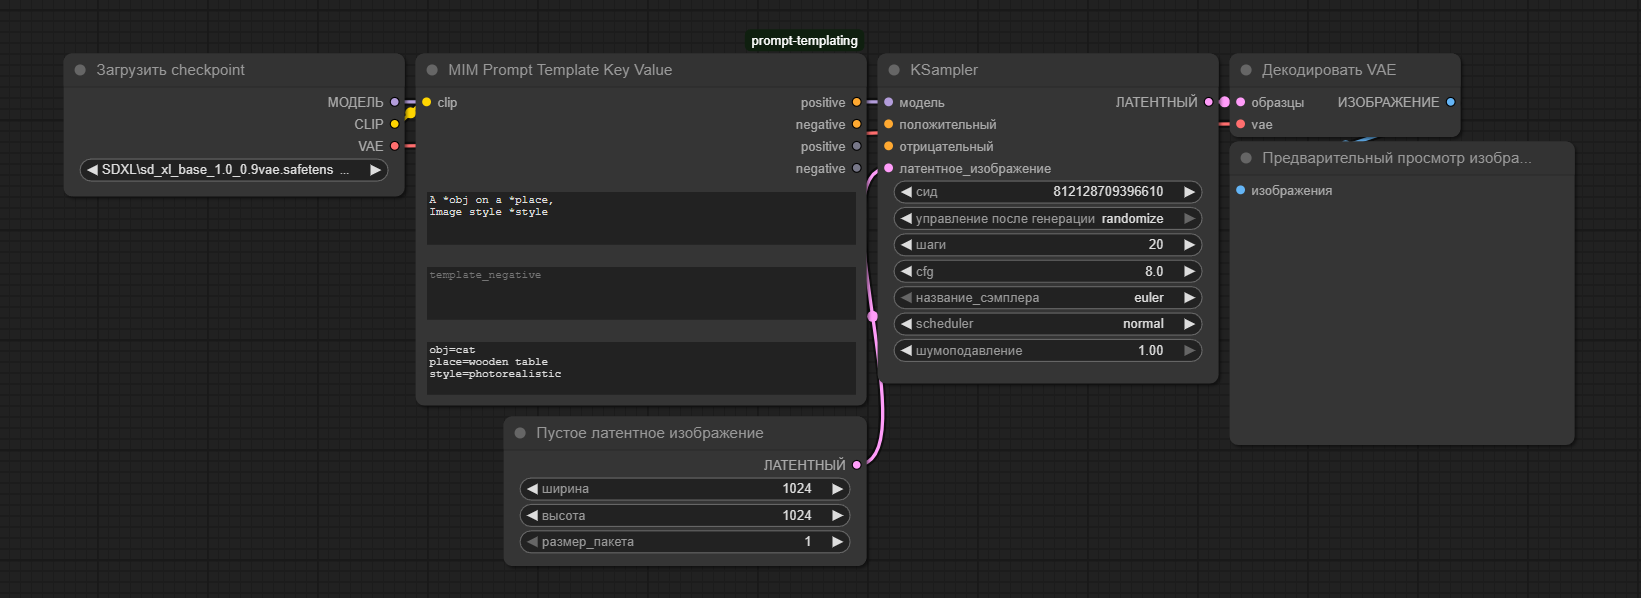Click the изображения input socket on preview node
This screenshot has height=598, width=1641.
tap(1241, 190)
